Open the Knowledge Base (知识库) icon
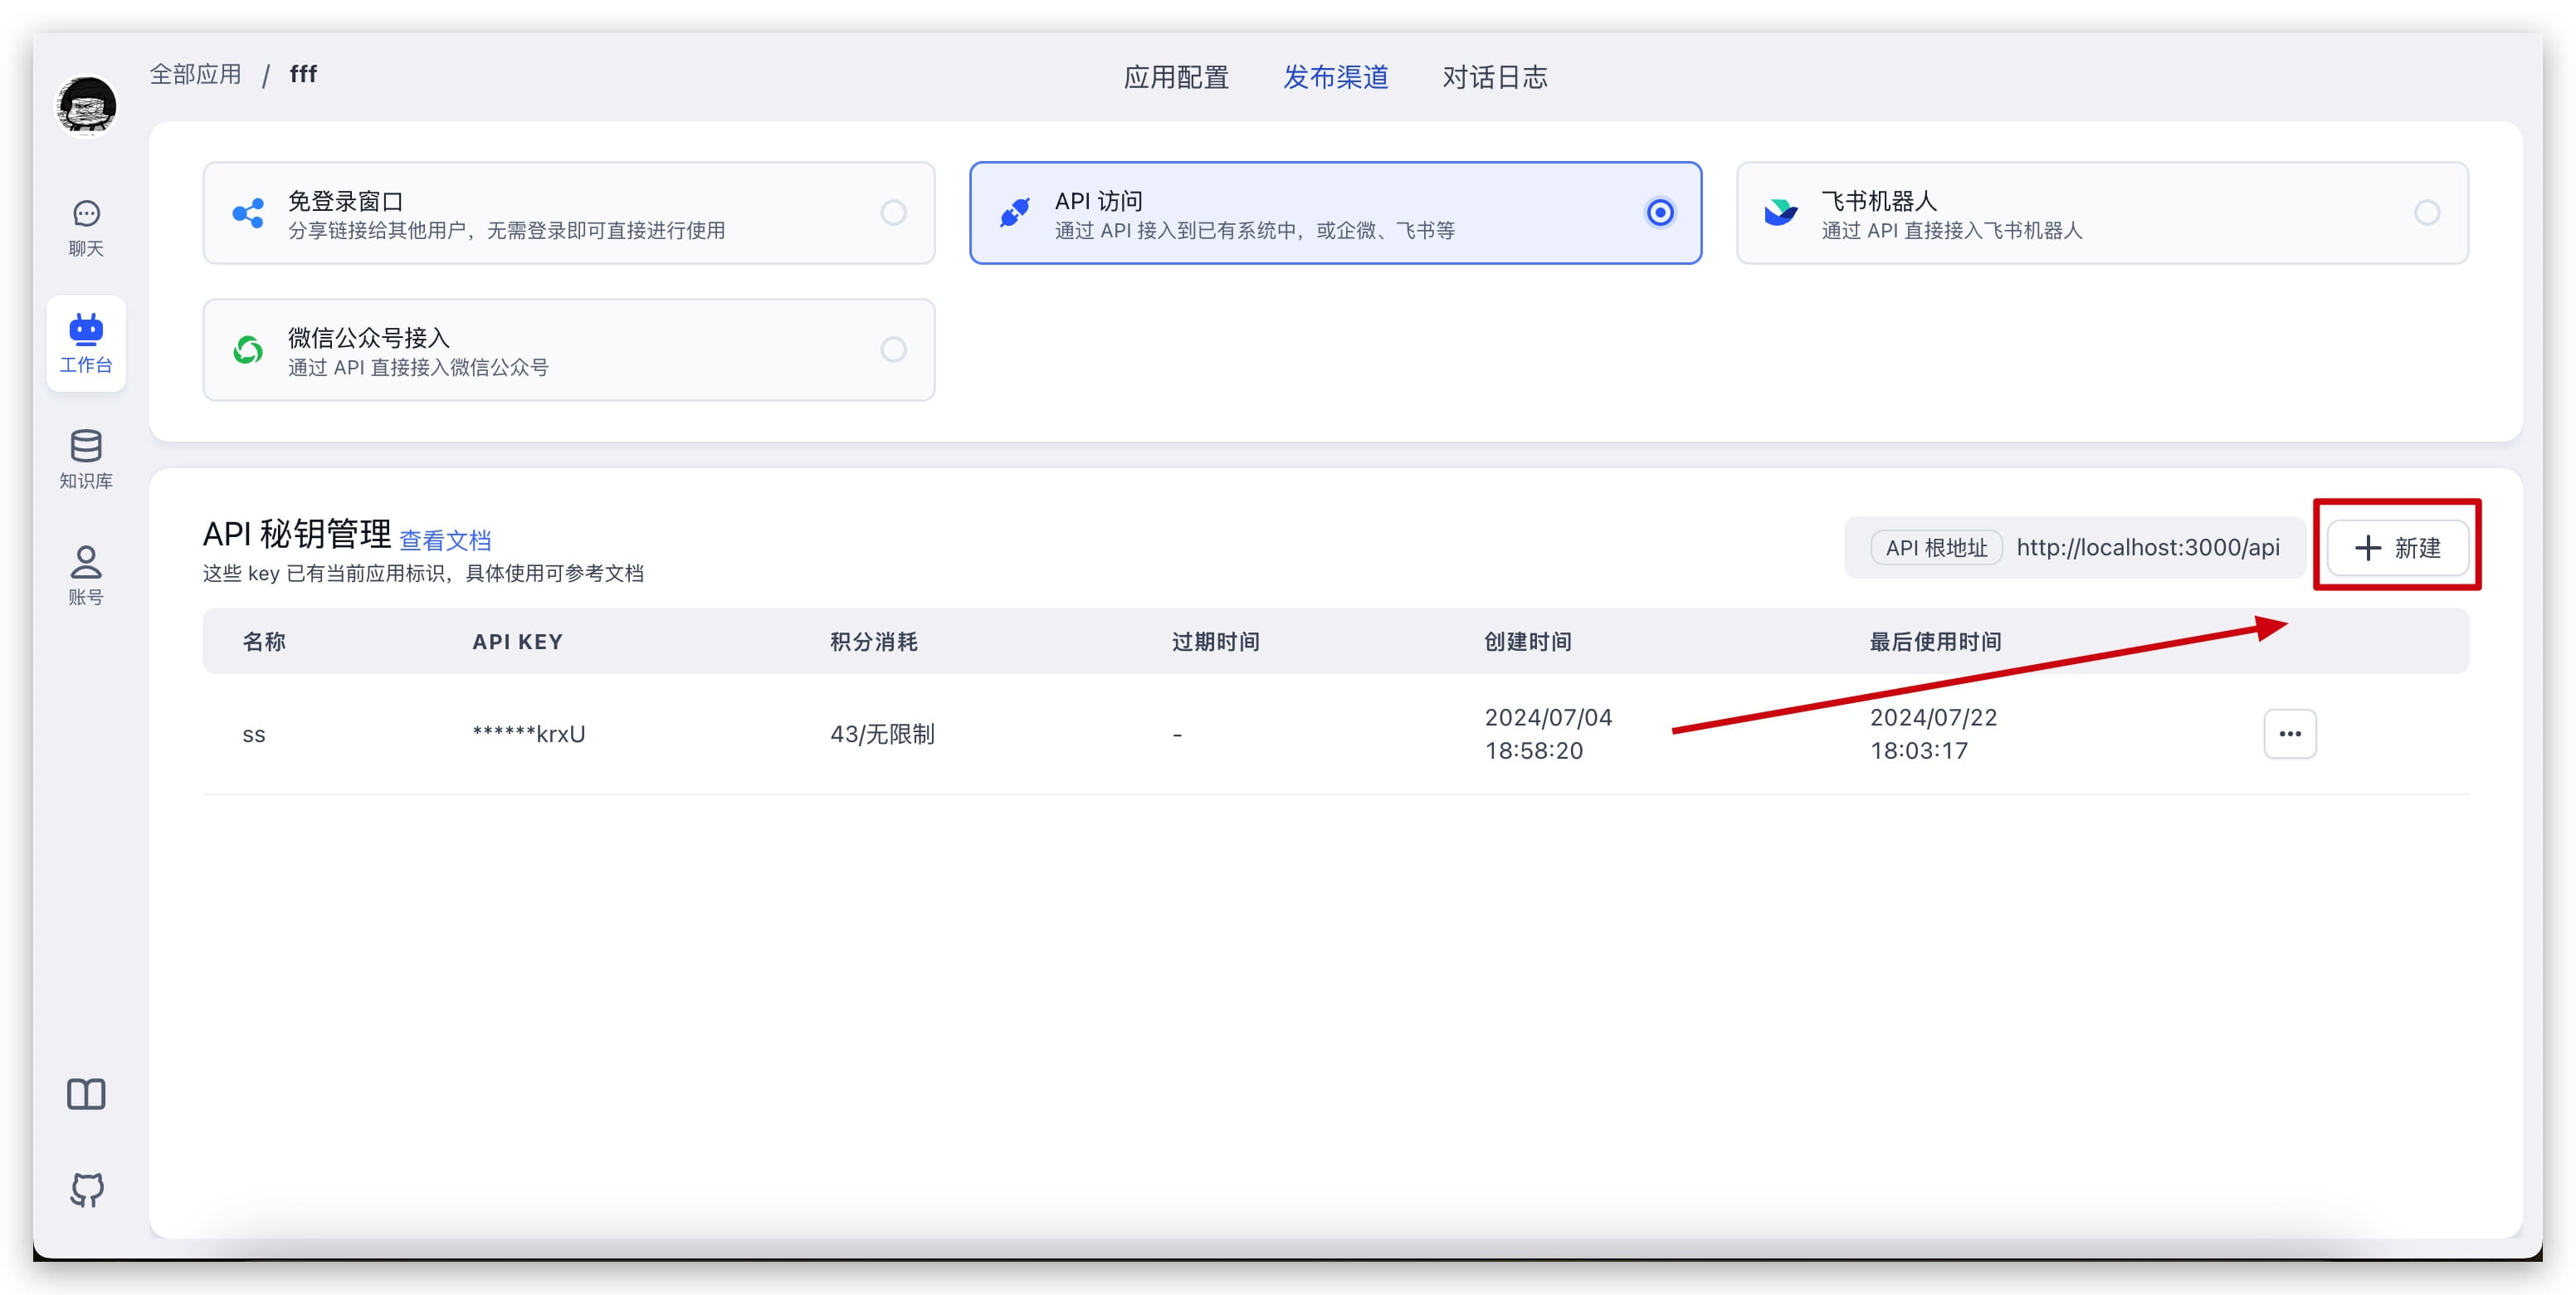The height and width of the screenshot is (1295, 2576). [86, 459]
